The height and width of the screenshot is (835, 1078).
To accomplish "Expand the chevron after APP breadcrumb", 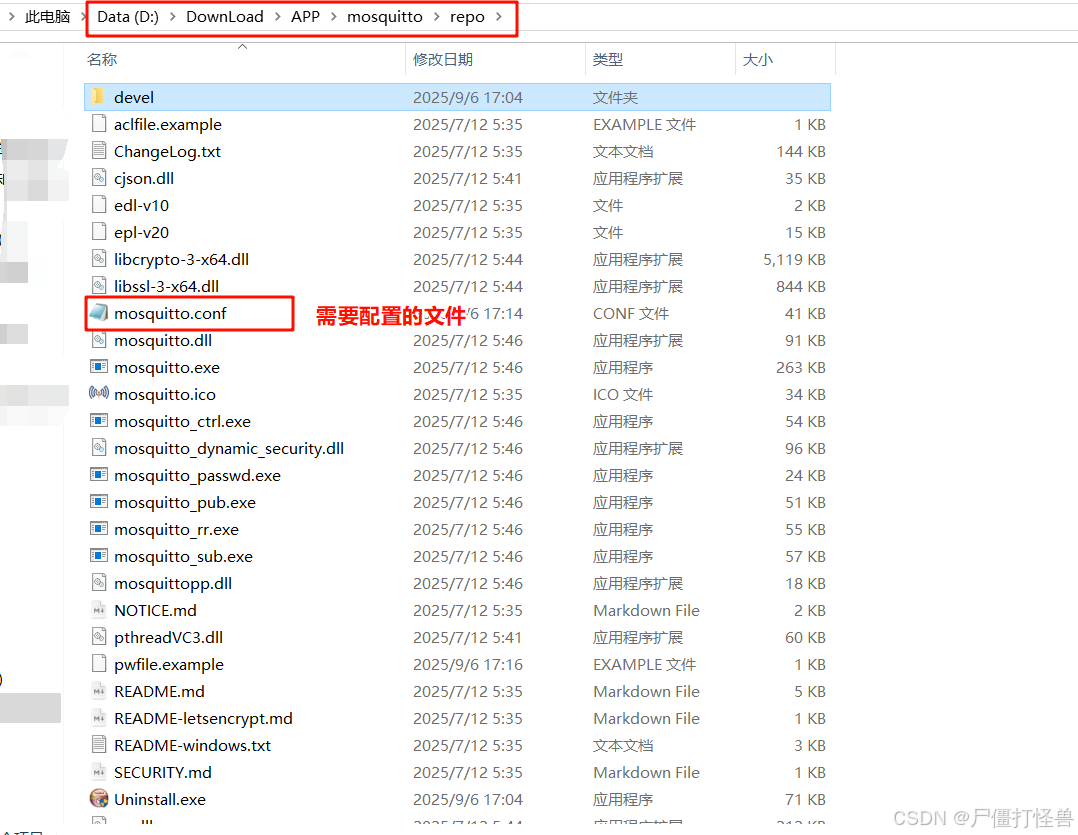I will point(333,16).
